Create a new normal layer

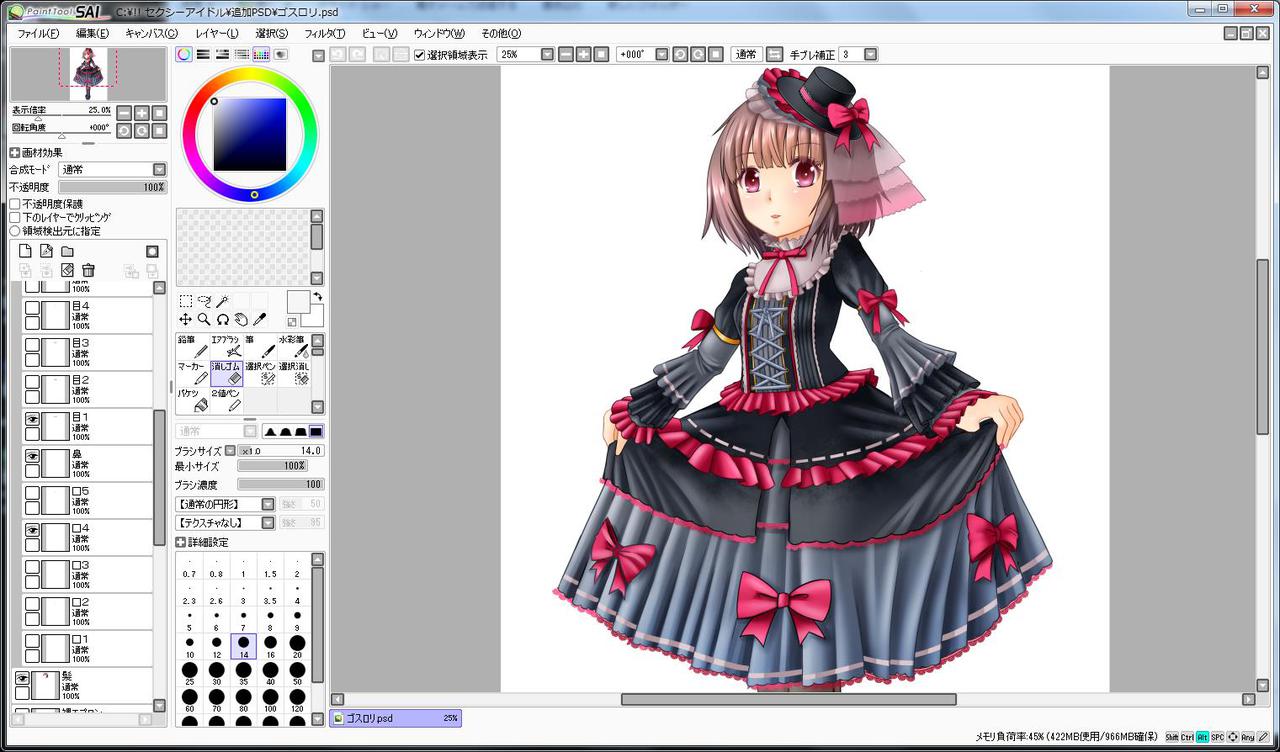point(26,251)
